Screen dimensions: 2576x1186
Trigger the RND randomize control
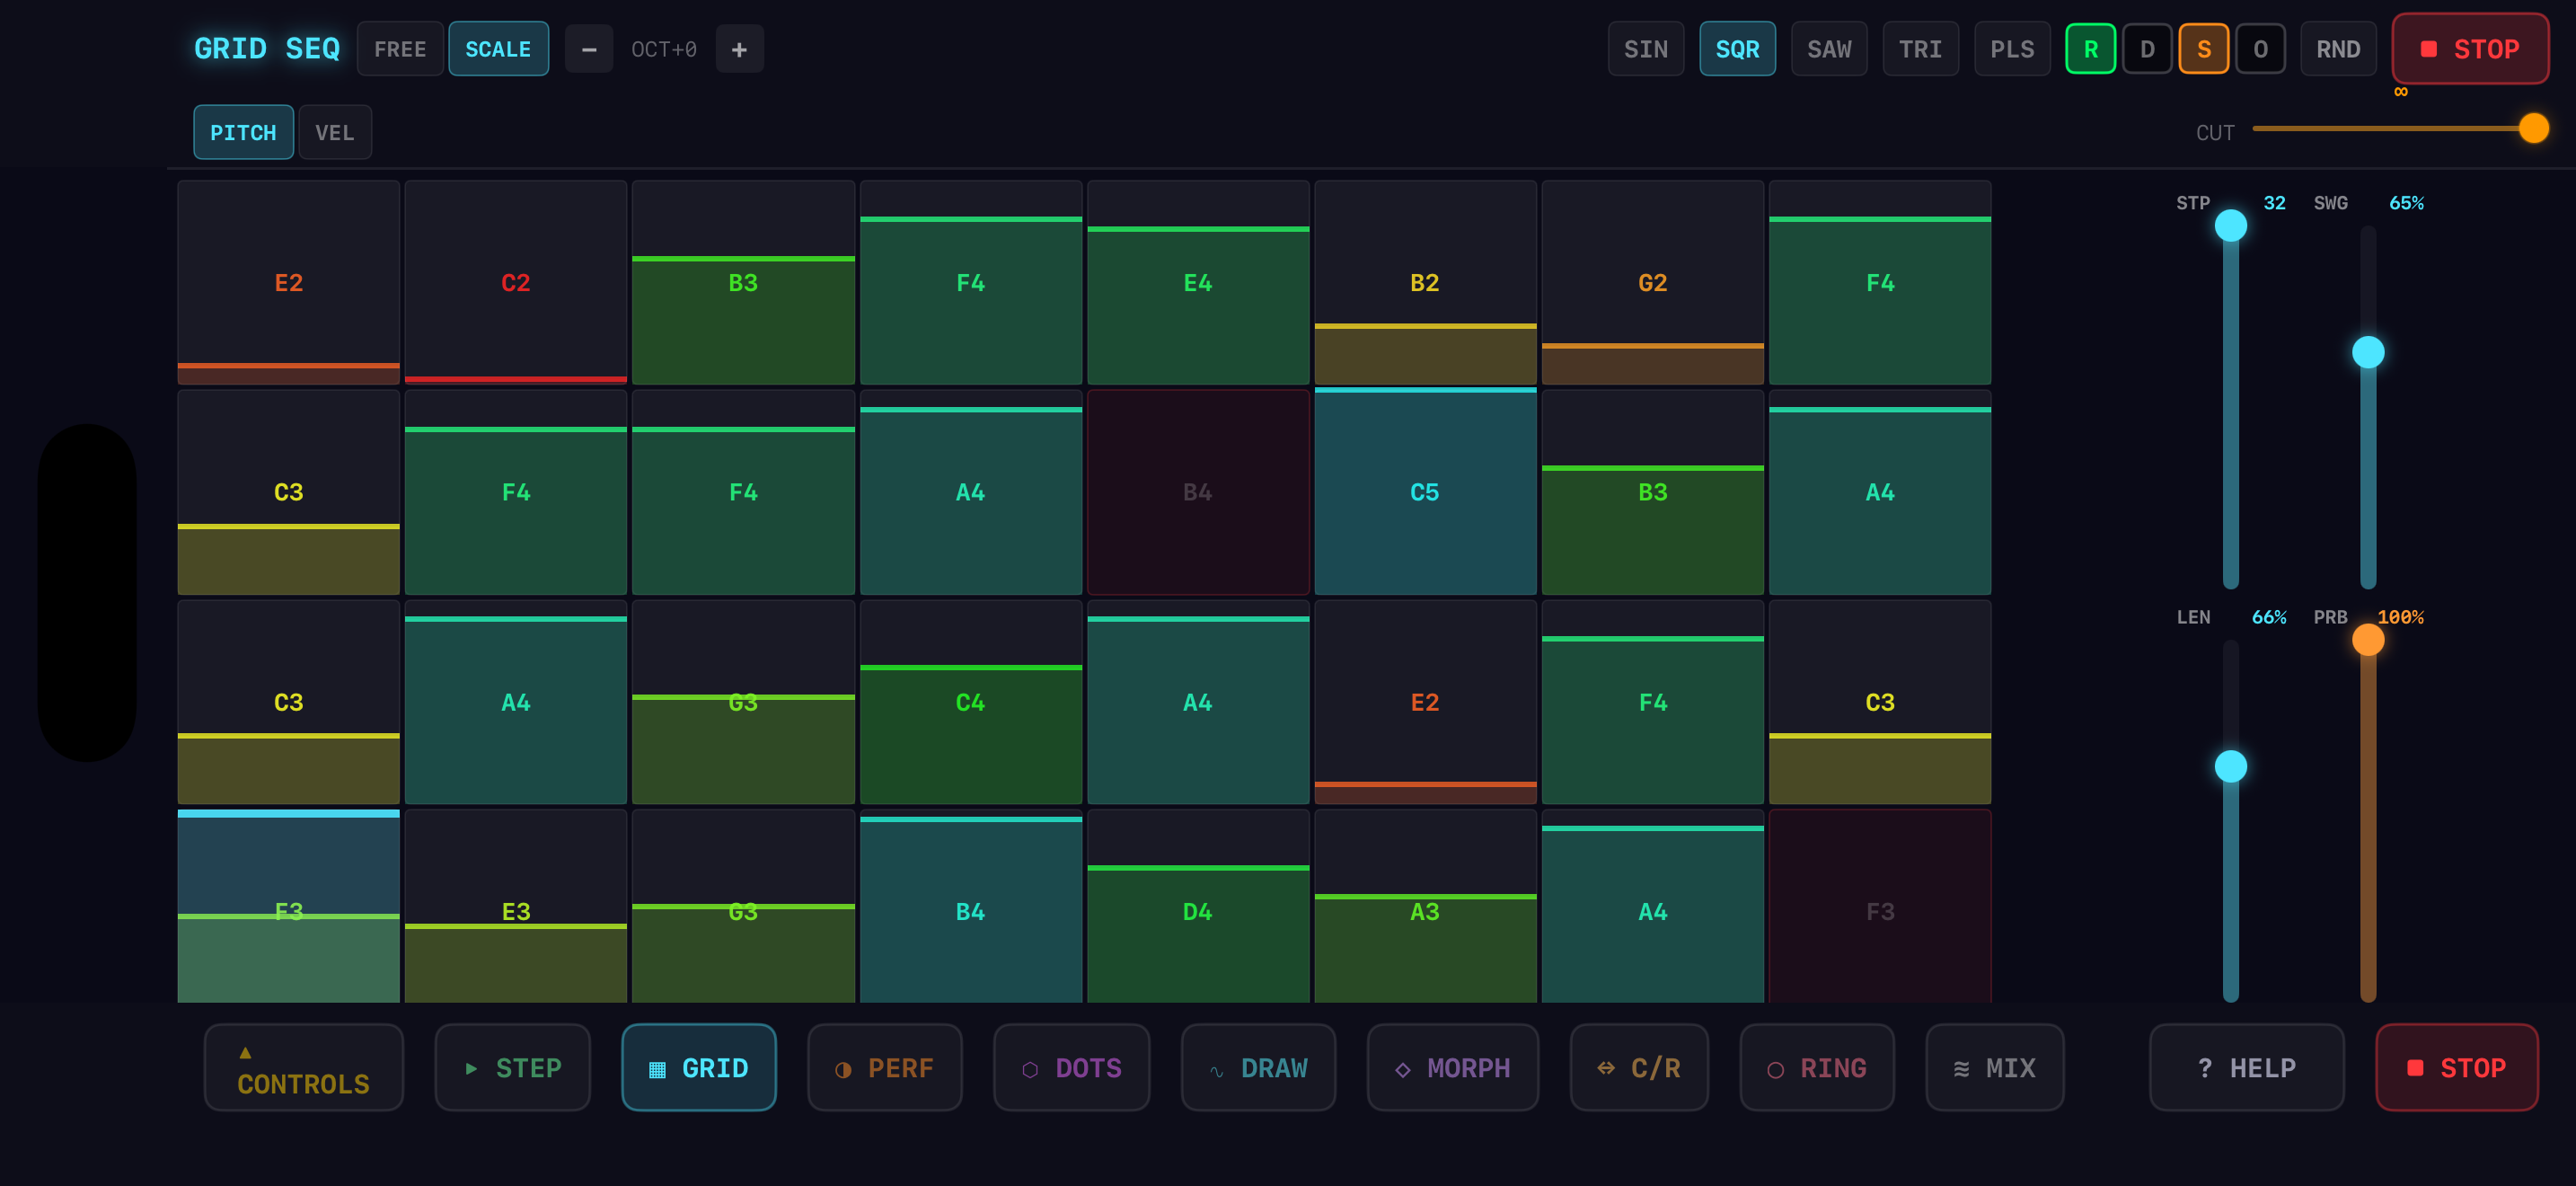2338,48
